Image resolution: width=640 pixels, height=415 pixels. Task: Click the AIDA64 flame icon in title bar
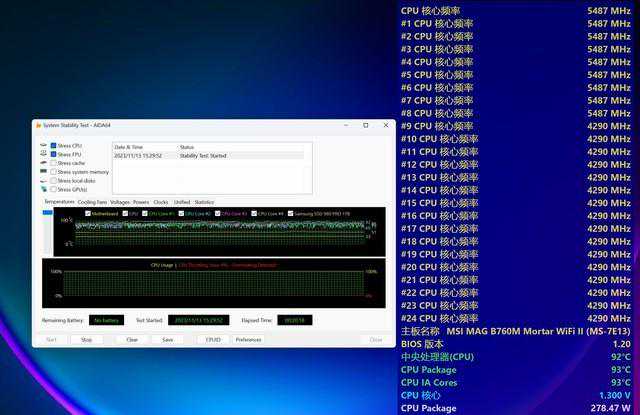37,125
